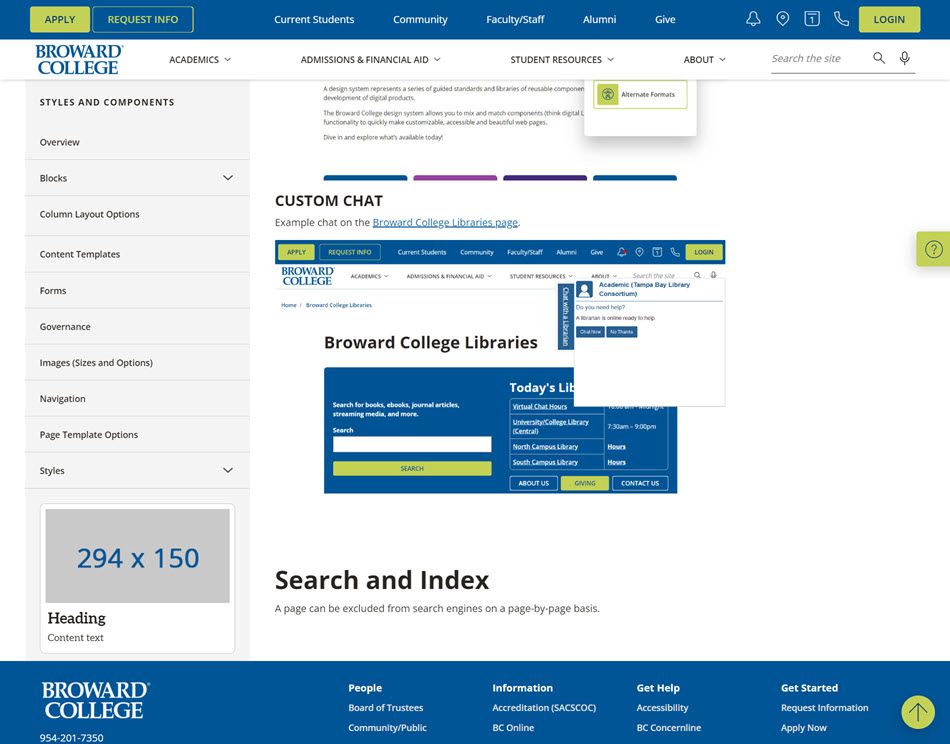Expand Admissions & Financial Aid menu
Screen dimensions: 950x744
(371, 59)
